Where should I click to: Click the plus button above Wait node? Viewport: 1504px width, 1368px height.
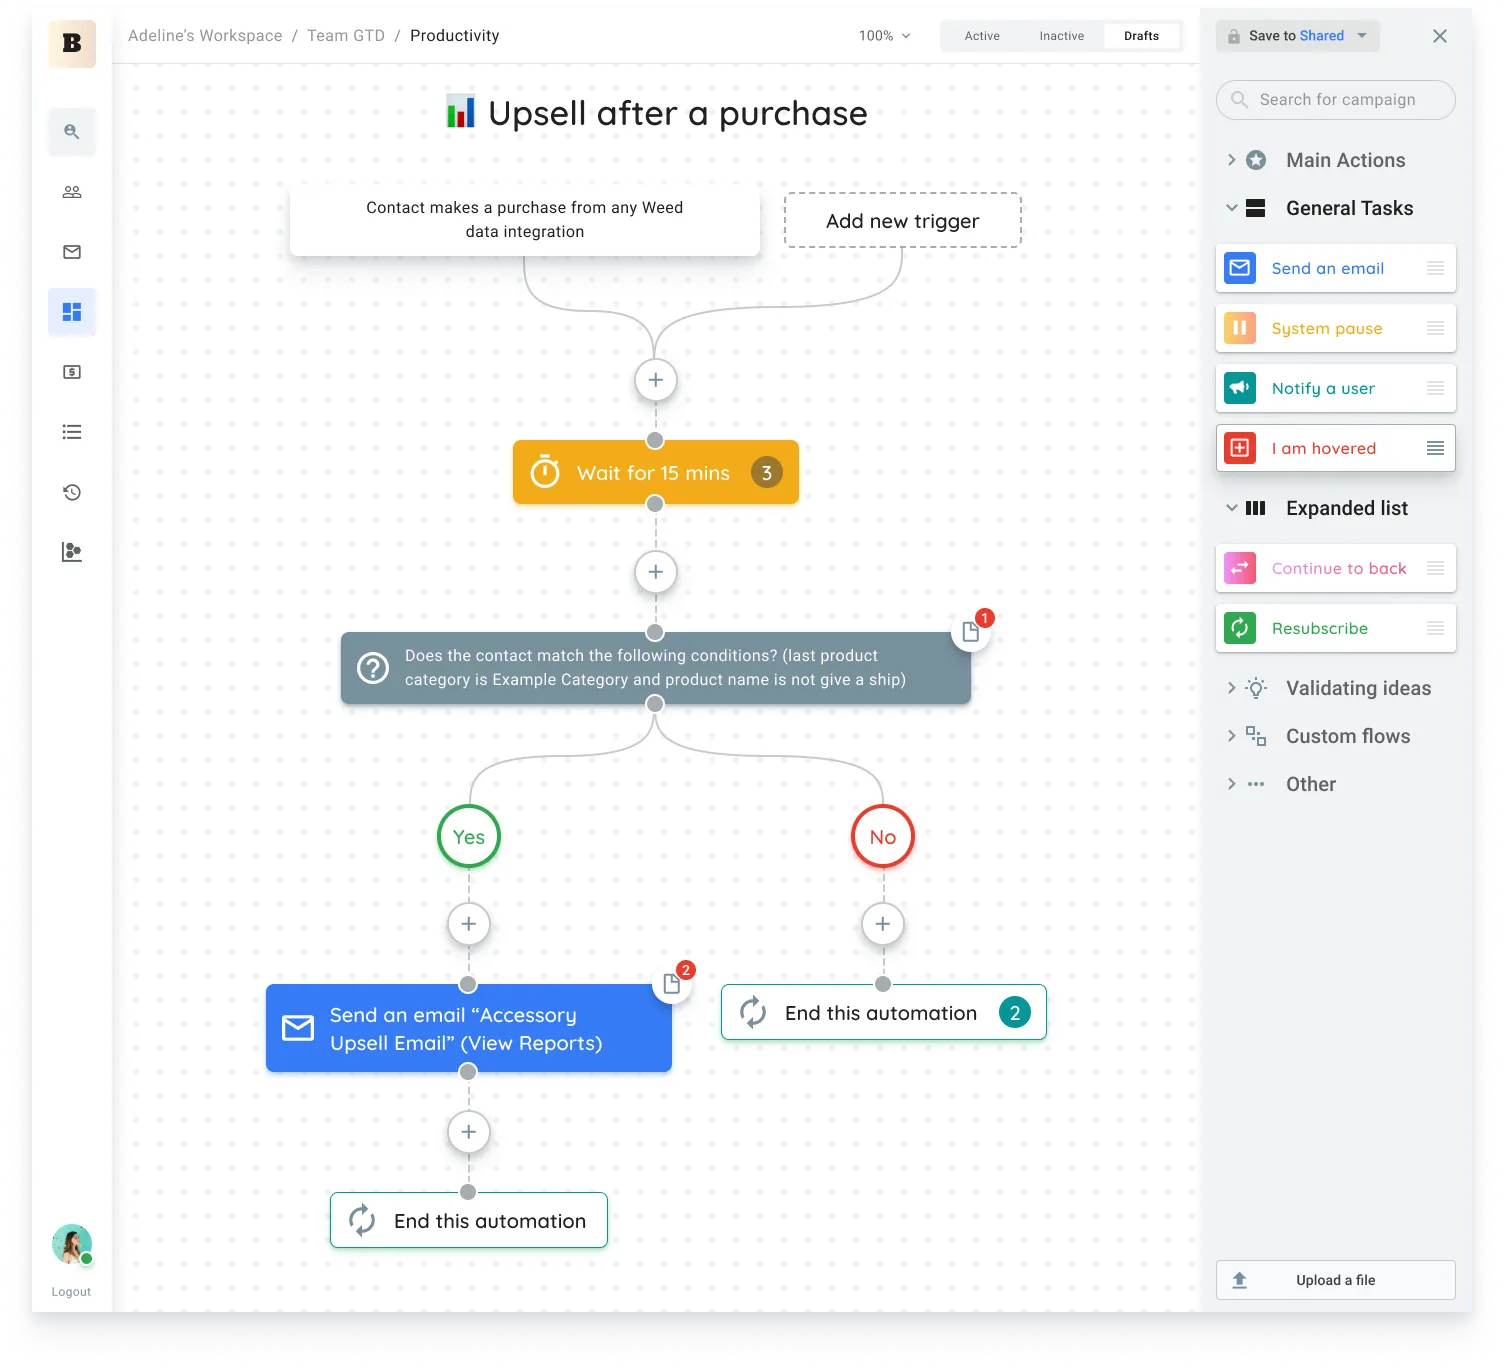coord(656,380)
